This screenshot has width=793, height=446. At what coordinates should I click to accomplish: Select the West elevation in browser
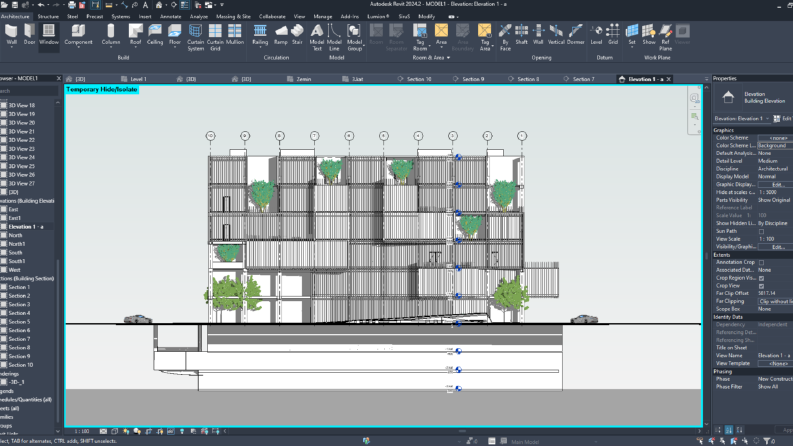14,270
